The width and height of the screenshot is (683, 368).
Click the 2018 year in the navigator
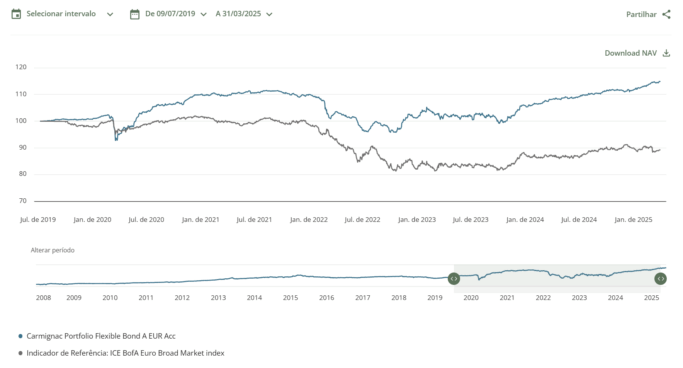399,298
